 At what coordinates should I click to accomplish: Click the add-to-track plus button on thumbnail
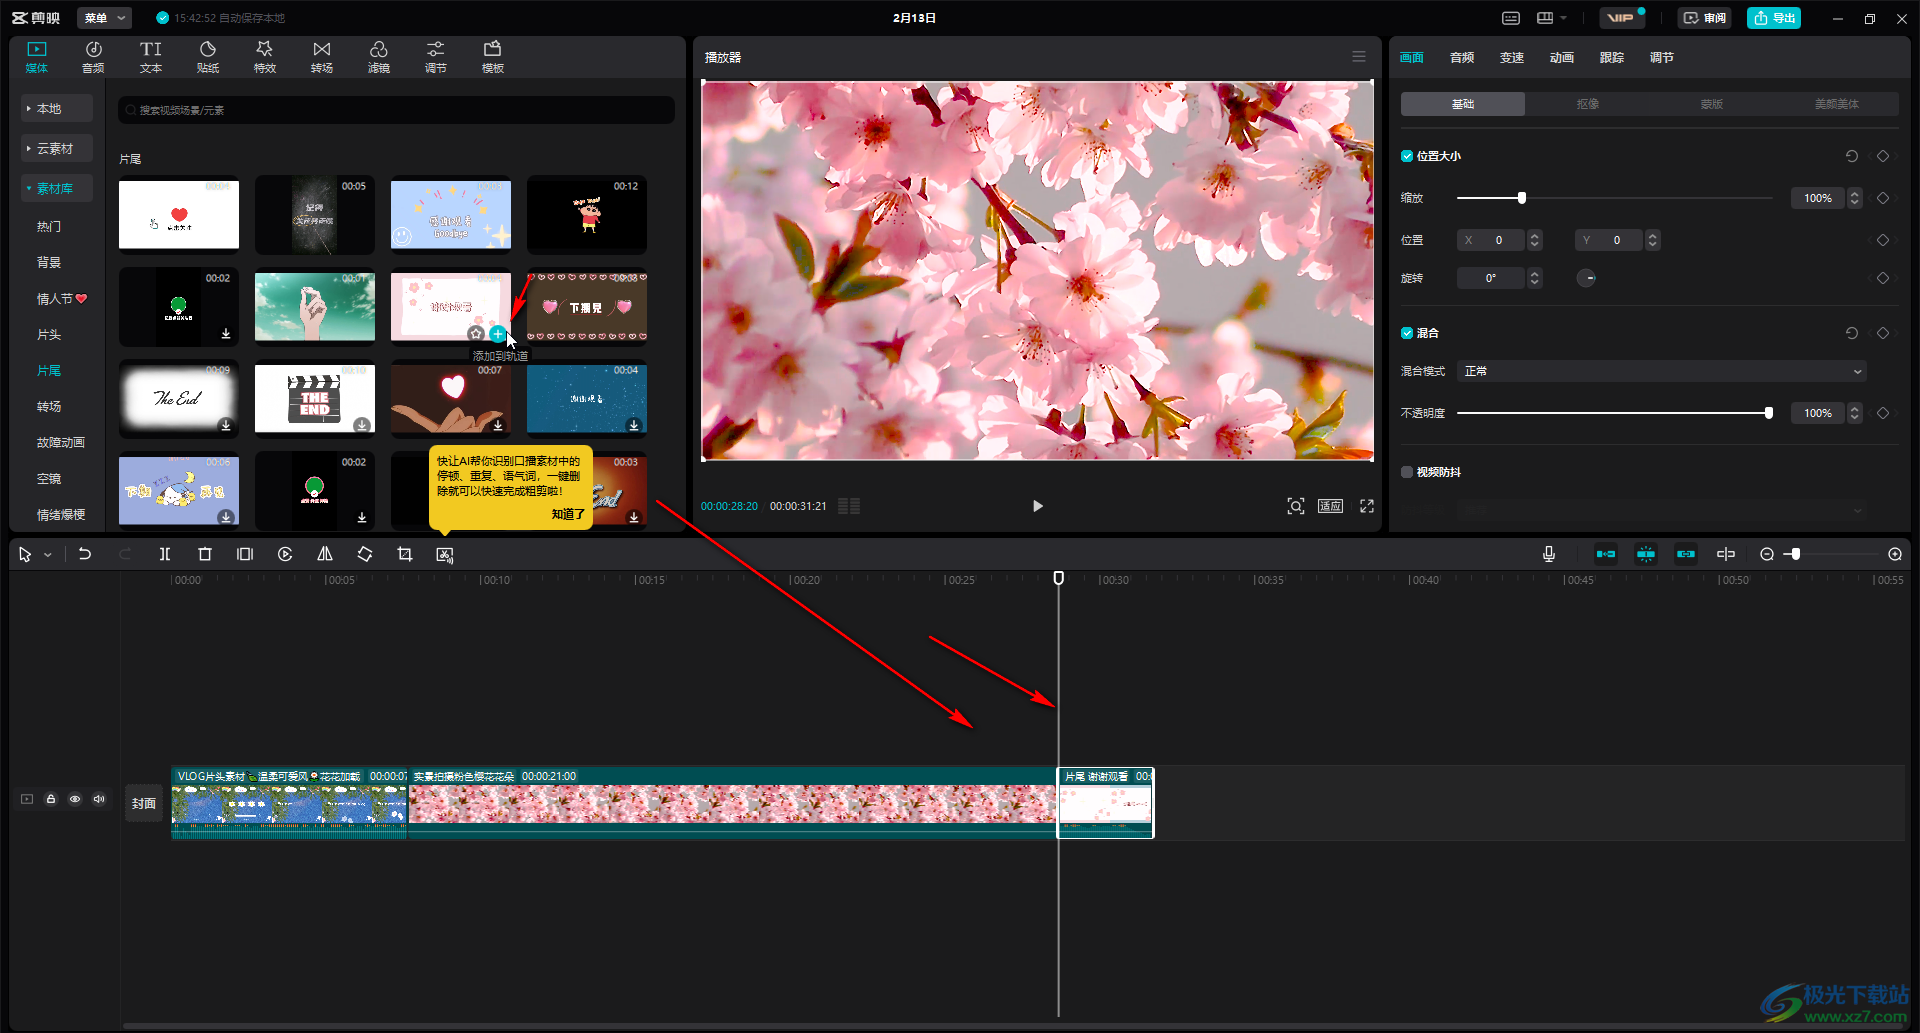coord(498,334)
